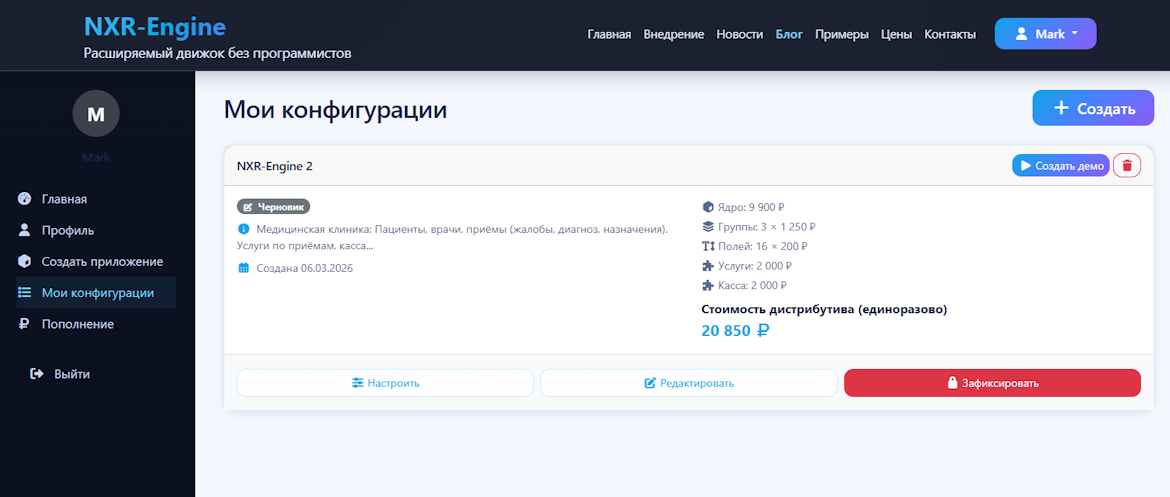Click the Зафиксировать button label
The width and height of the screenshot is (1170, 497).
tap(1000, 383)
